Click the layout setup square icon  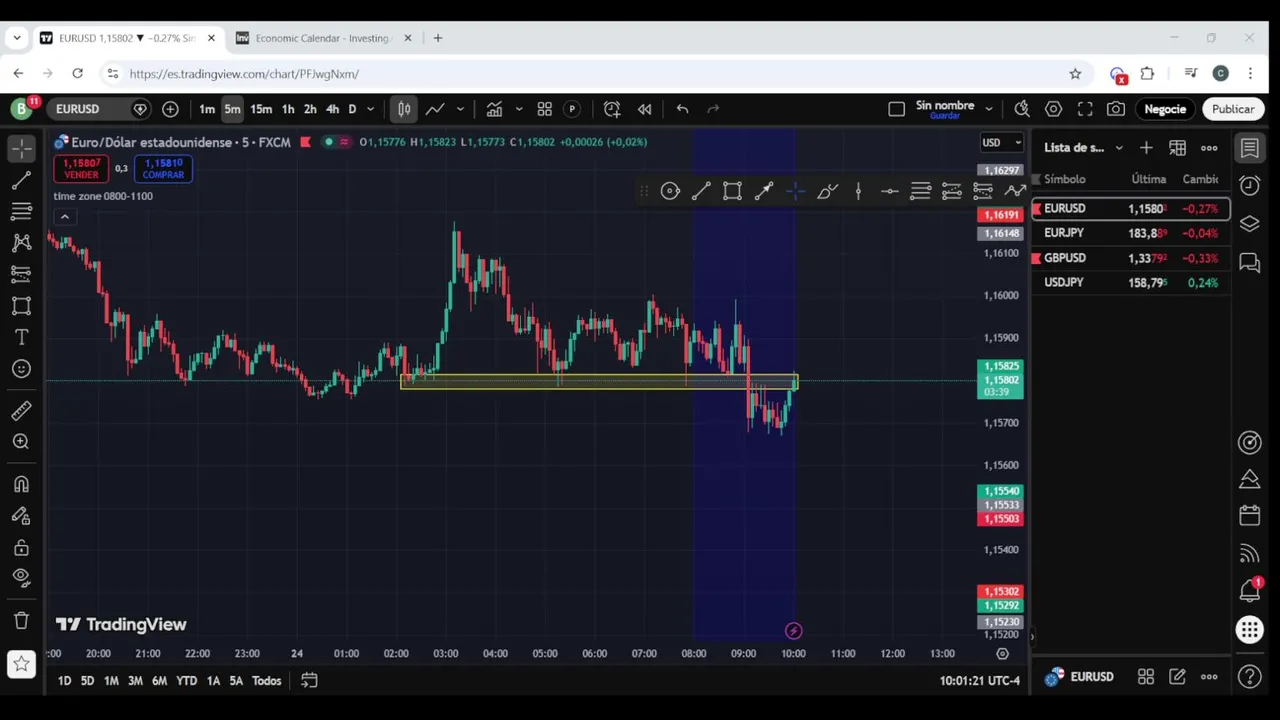(x=896, y=109)
